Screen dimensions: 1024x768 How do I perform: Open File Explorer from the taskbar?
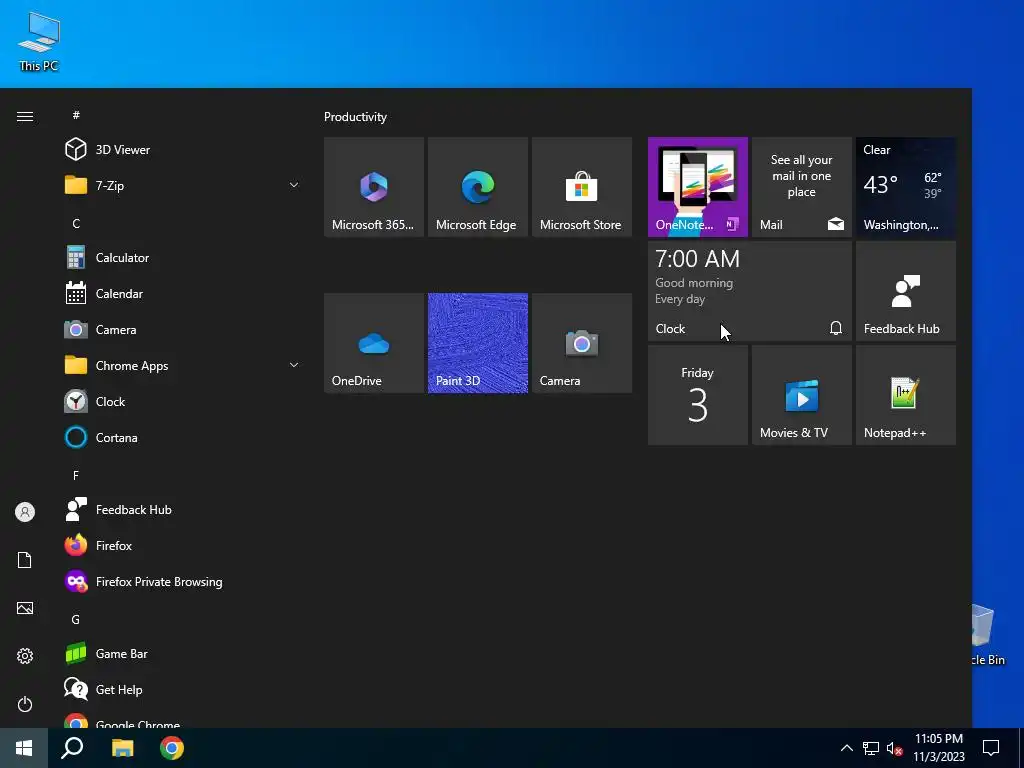(x=122, y=748)
